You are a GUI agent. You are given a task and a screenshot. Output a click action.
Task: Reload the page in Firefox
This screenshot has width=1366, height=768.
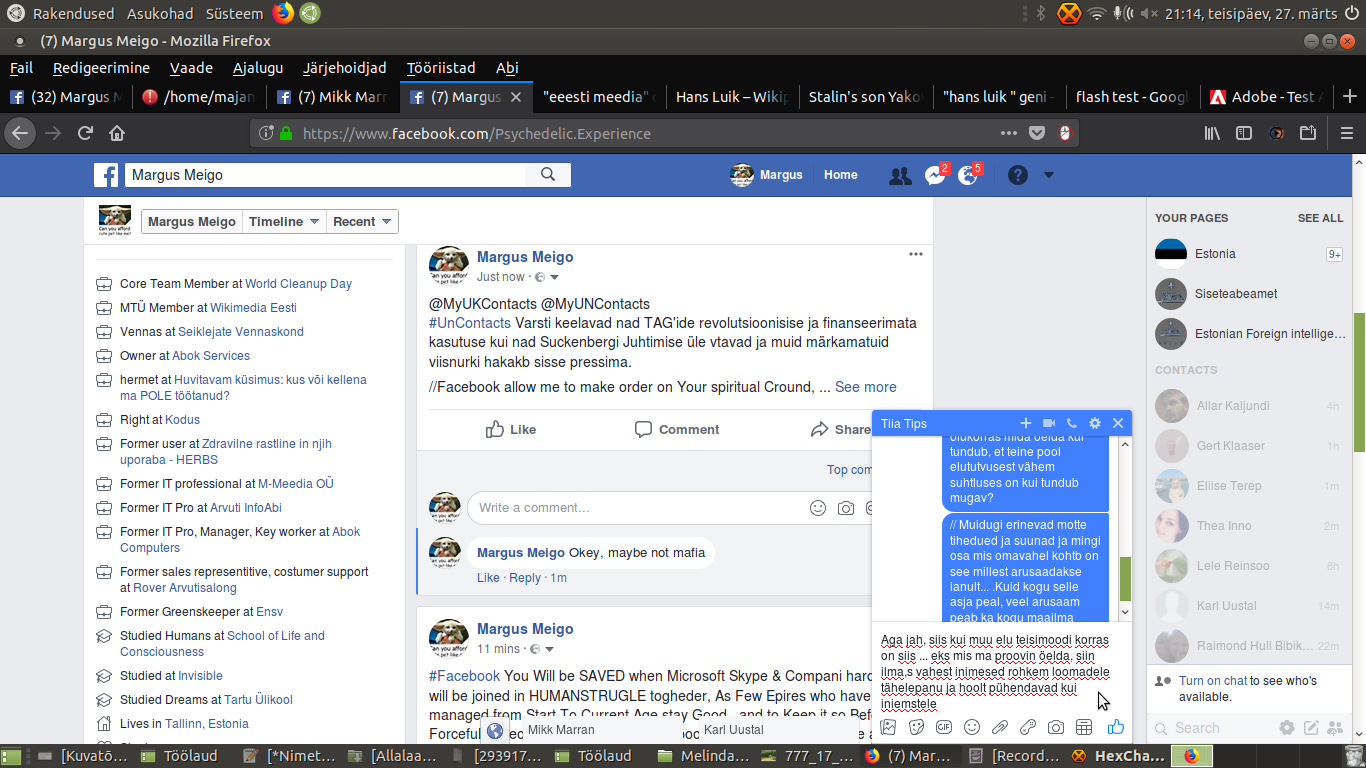[x=86, y=133]
